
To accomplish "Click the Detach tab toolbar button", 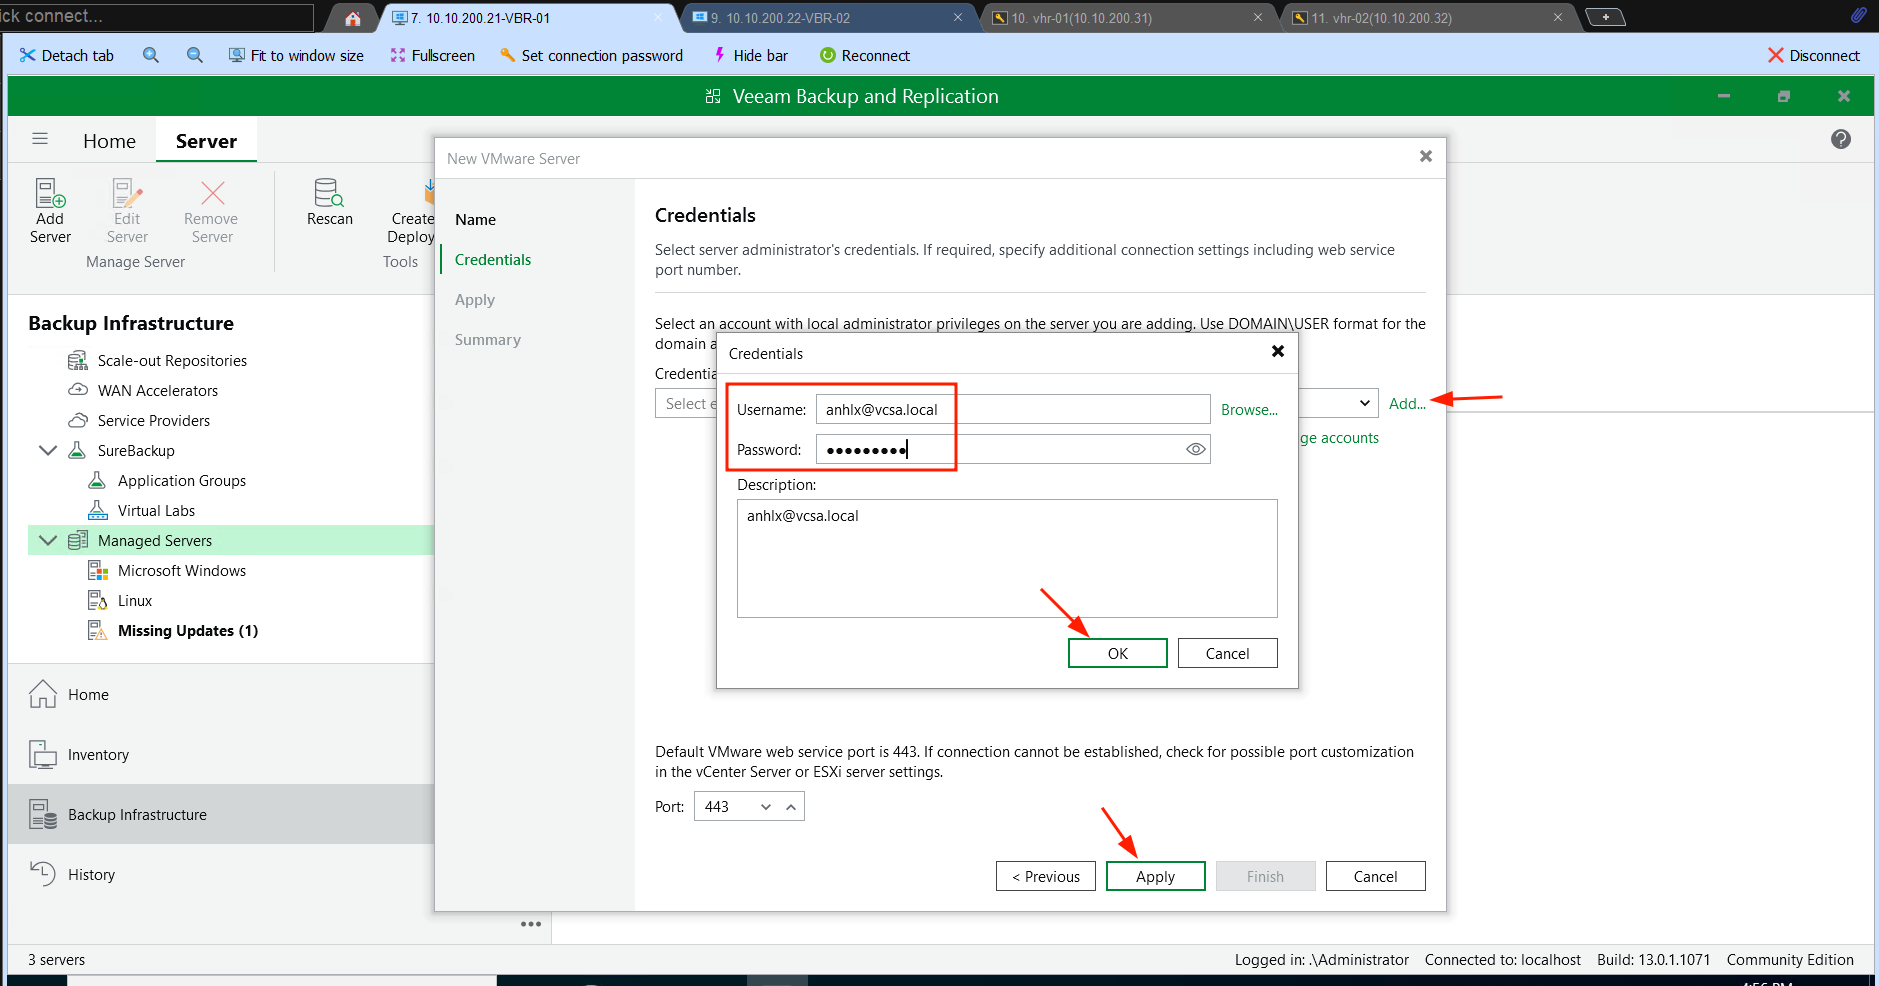I will pos(67,56).
